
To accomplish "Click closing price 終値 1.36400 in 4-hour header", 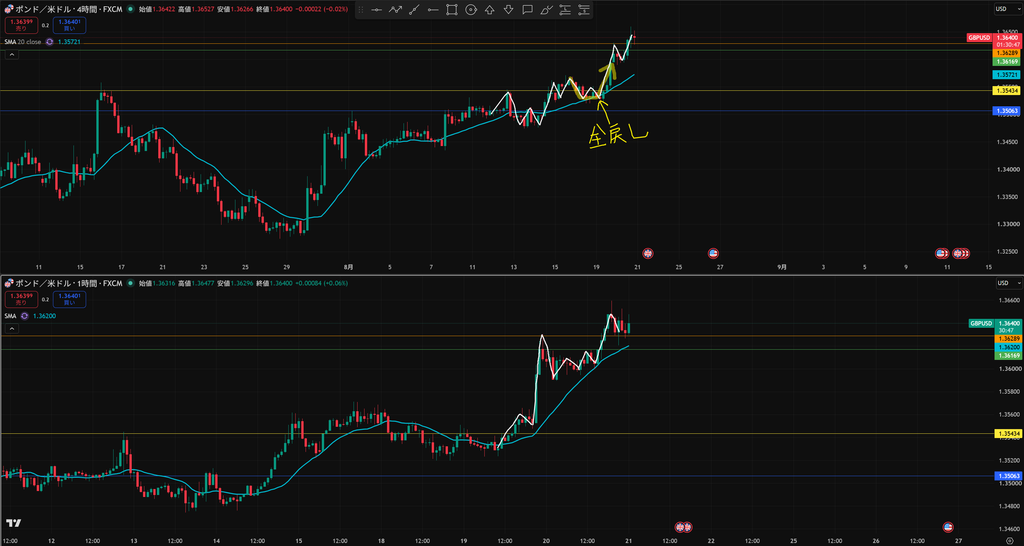I will coord(274,9).
